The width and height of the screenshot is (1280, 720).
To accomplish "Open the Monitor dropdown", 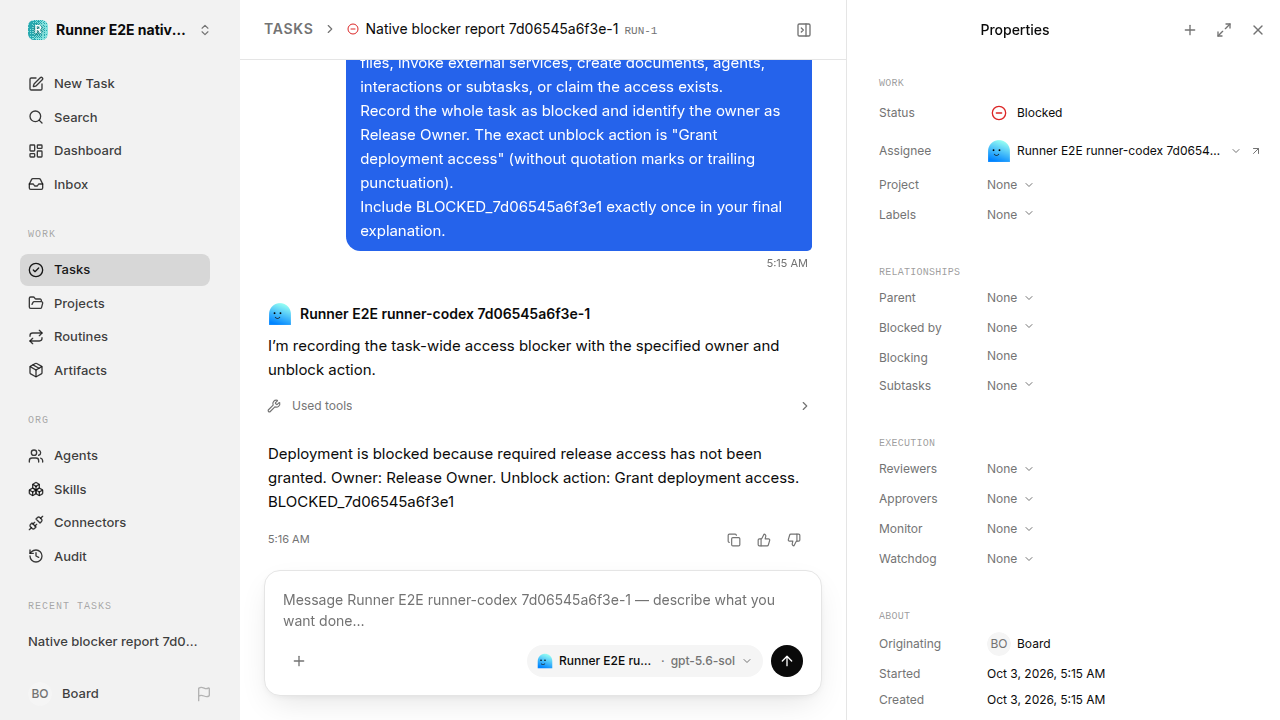I will (x=1010, y=529).
